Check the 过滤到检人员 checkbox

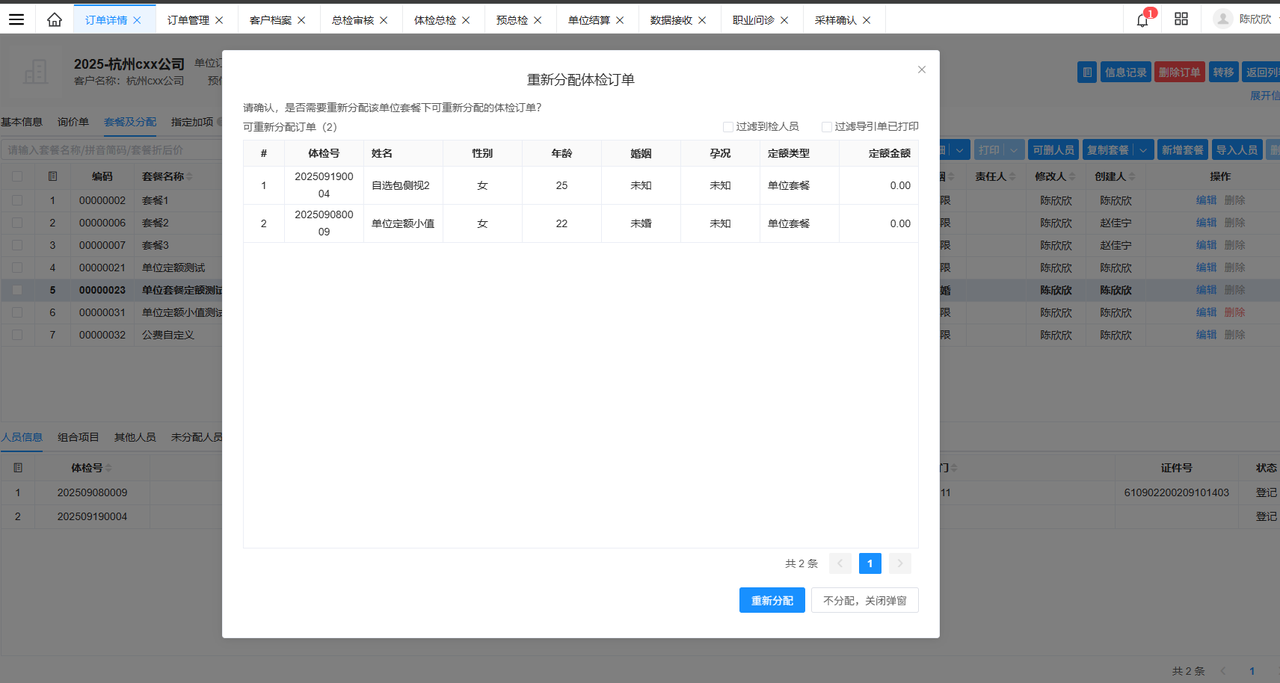[728, 127]
